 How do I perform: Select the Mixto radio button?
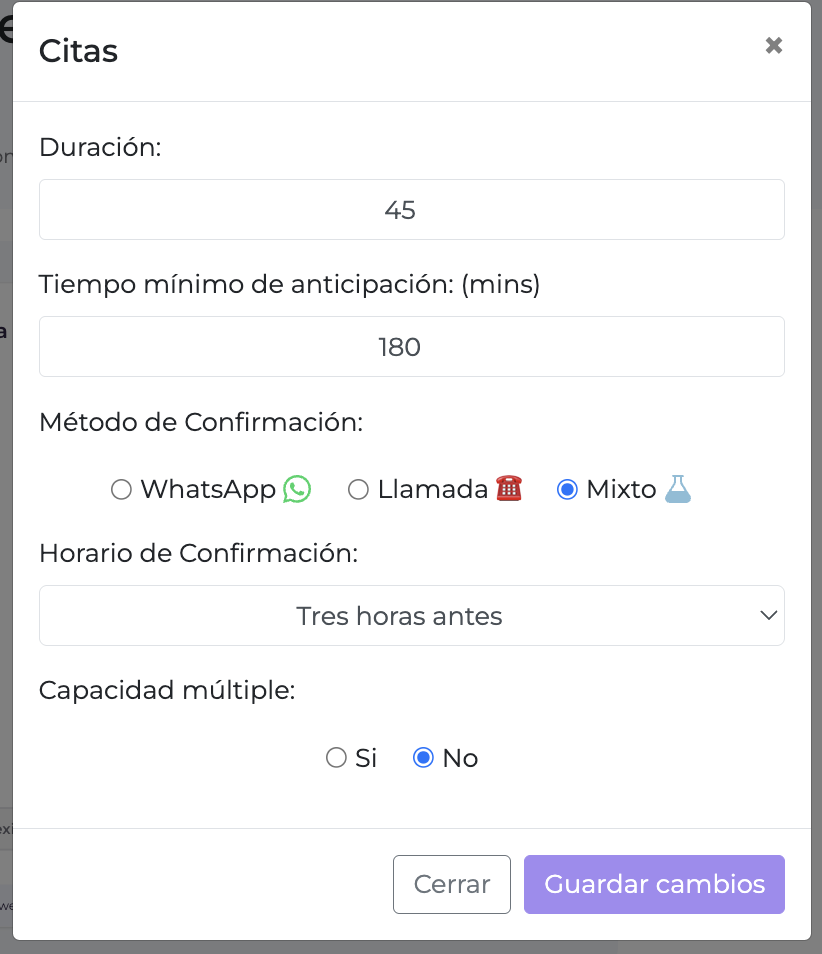tap(567, 489)
